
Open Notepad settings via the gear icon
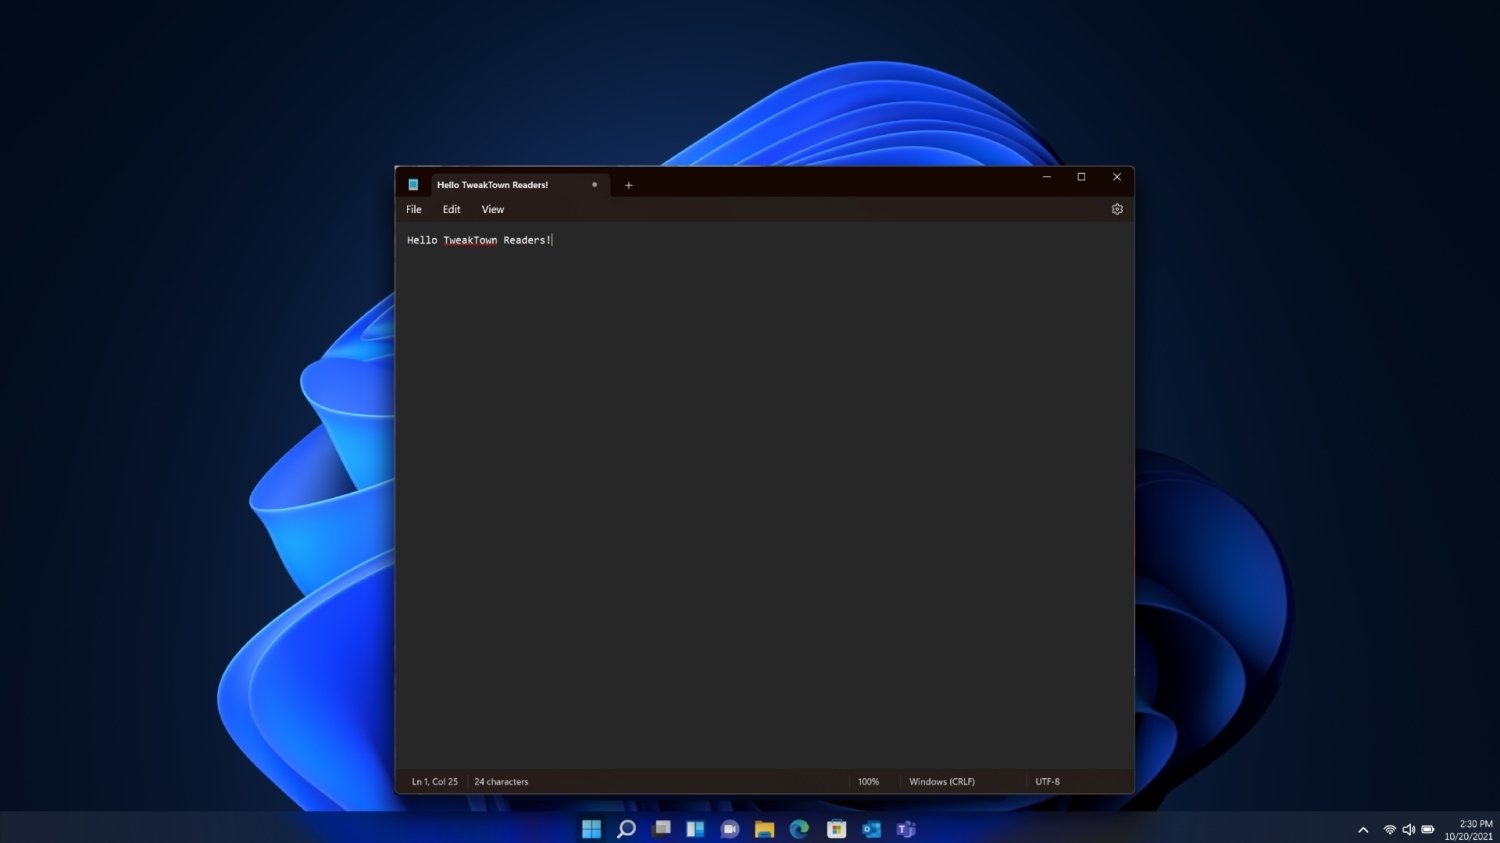click(x=1117, y=209)
